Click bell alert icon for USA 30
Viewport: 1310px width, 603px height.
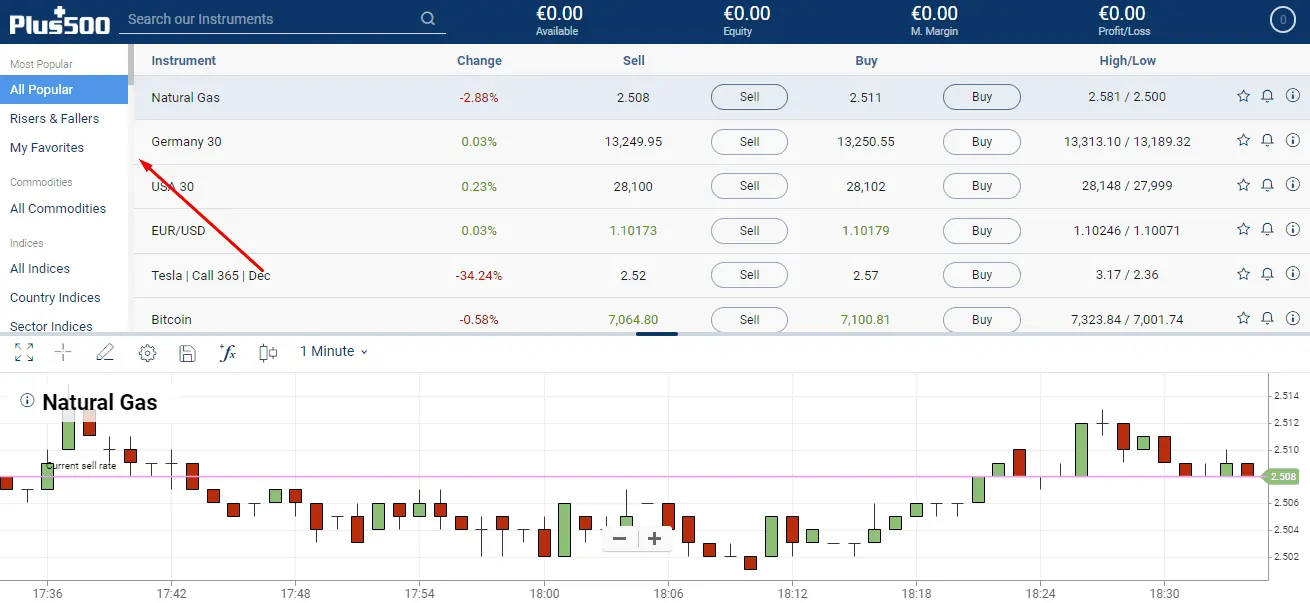tap(1267, 185)
